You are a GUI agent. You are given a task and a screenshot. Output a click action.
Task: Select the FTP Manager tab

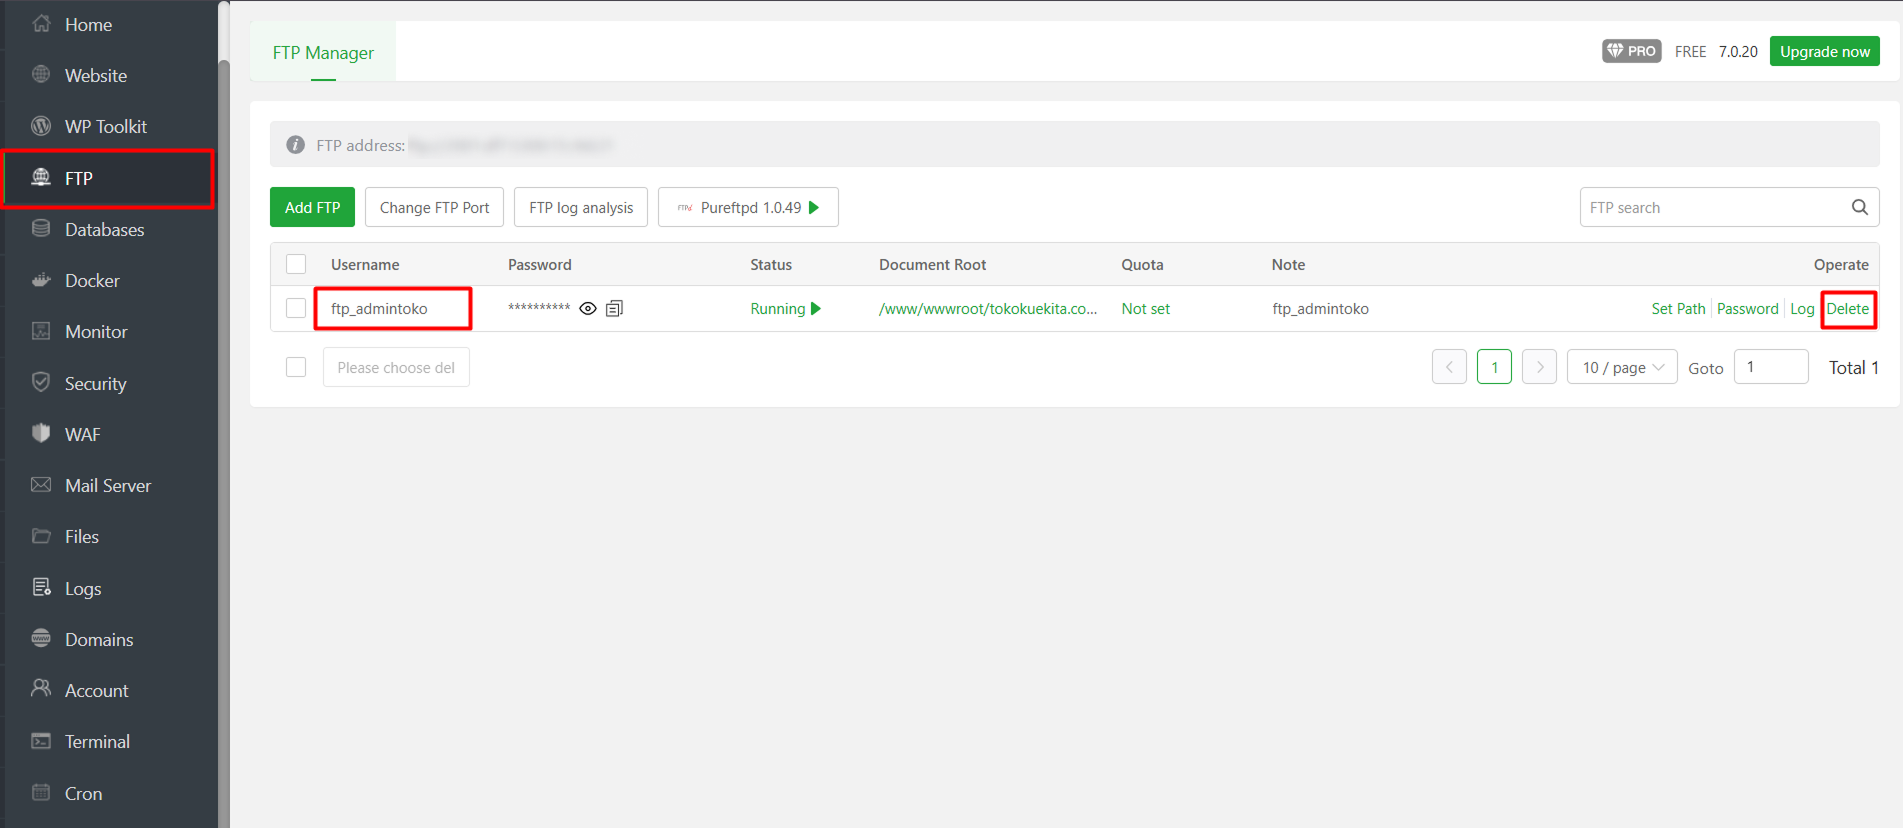click(323, 52)
